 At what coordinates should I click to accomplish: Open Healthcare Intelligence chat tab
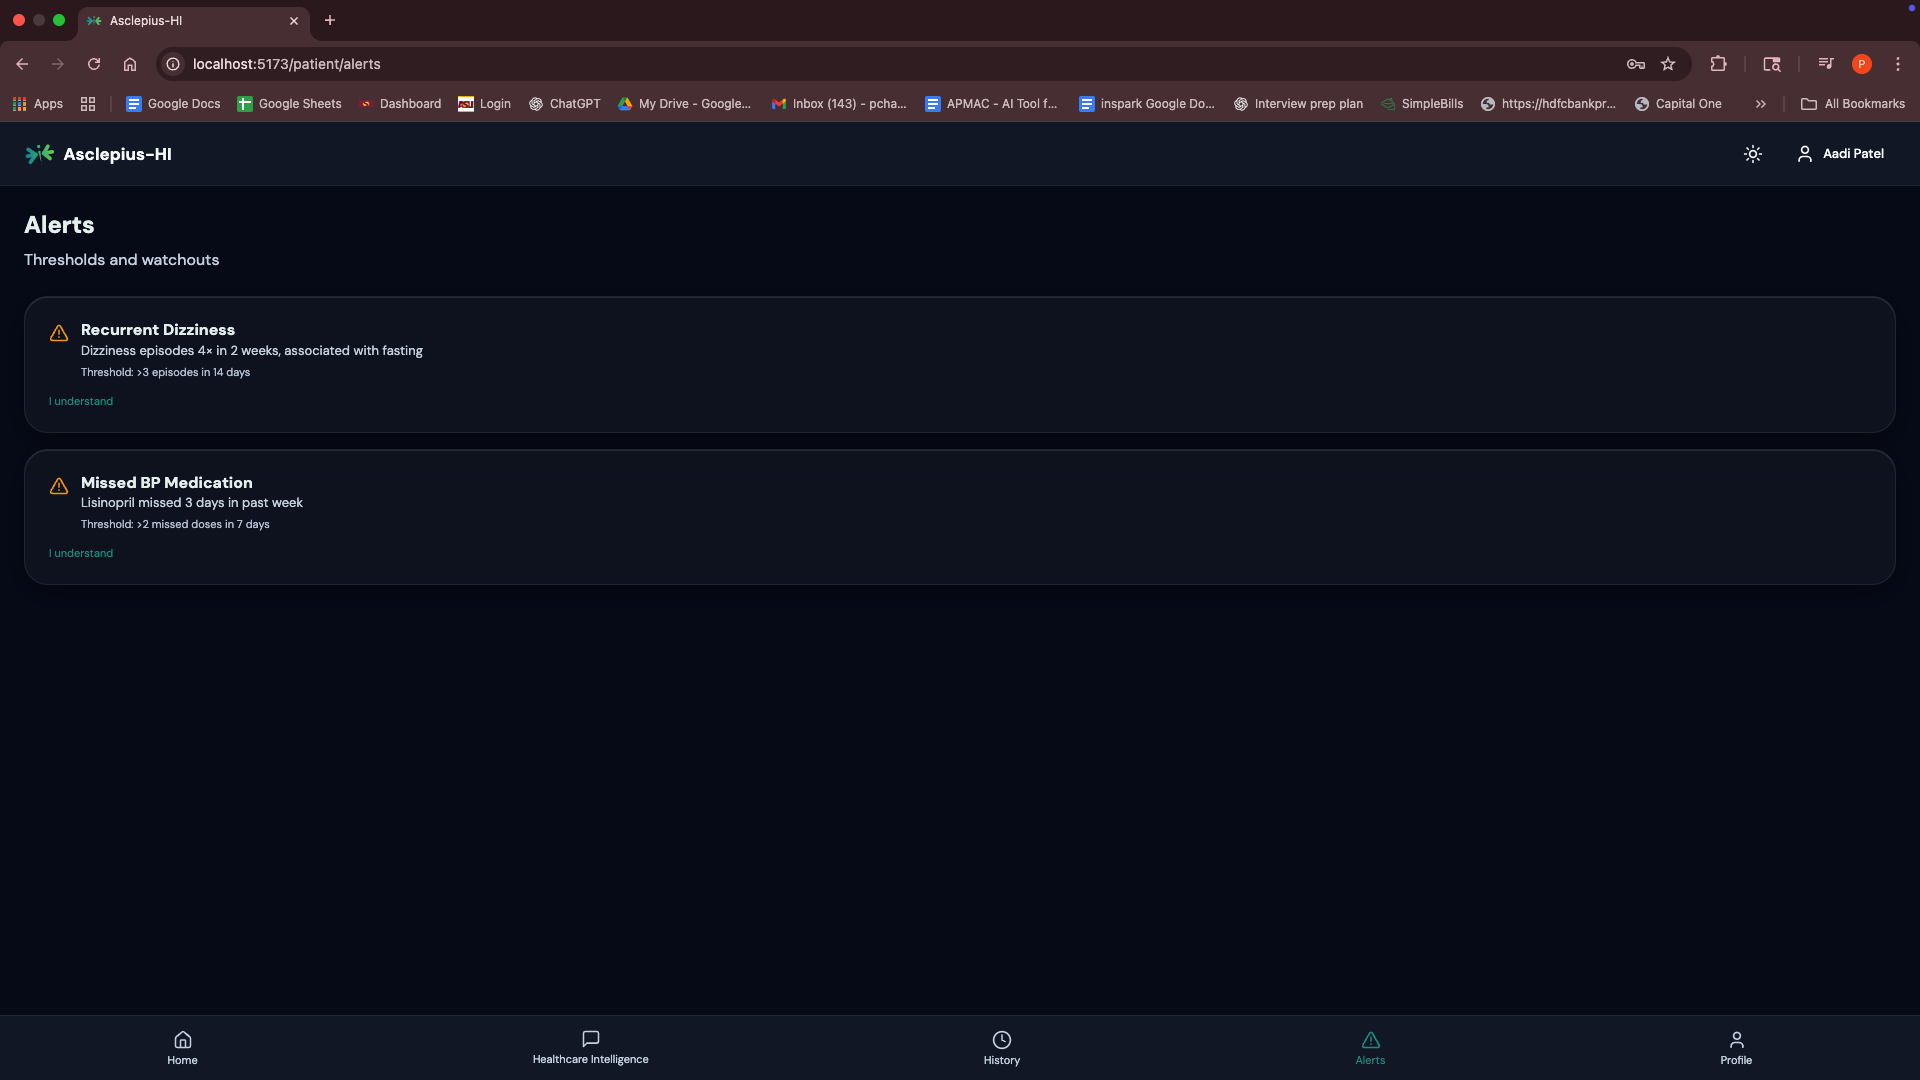[590, 1047]
